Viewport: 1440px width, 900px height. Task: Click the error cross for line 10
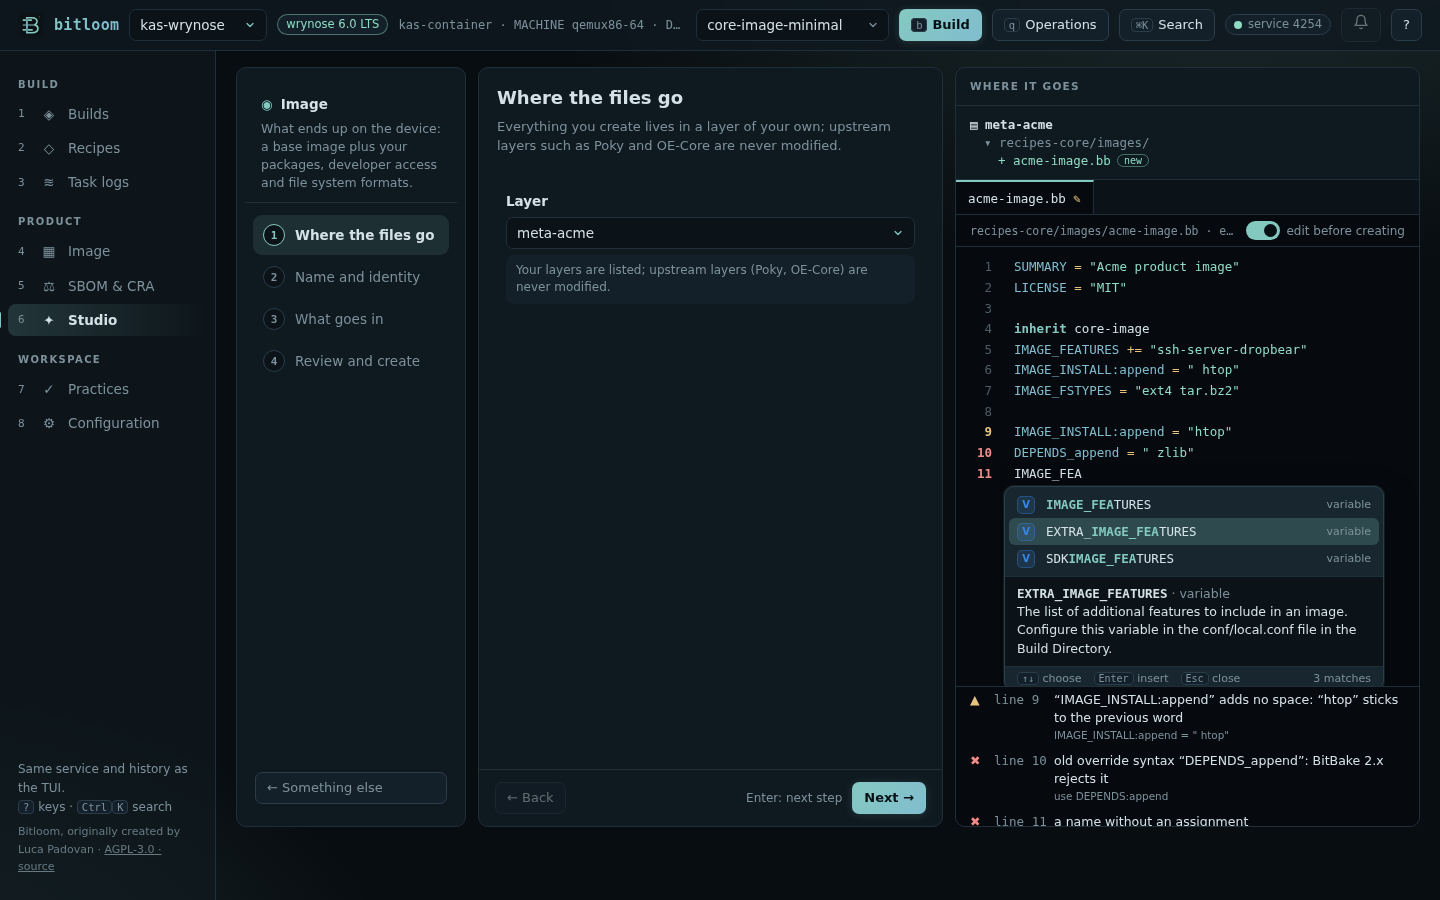pos(975,761)
